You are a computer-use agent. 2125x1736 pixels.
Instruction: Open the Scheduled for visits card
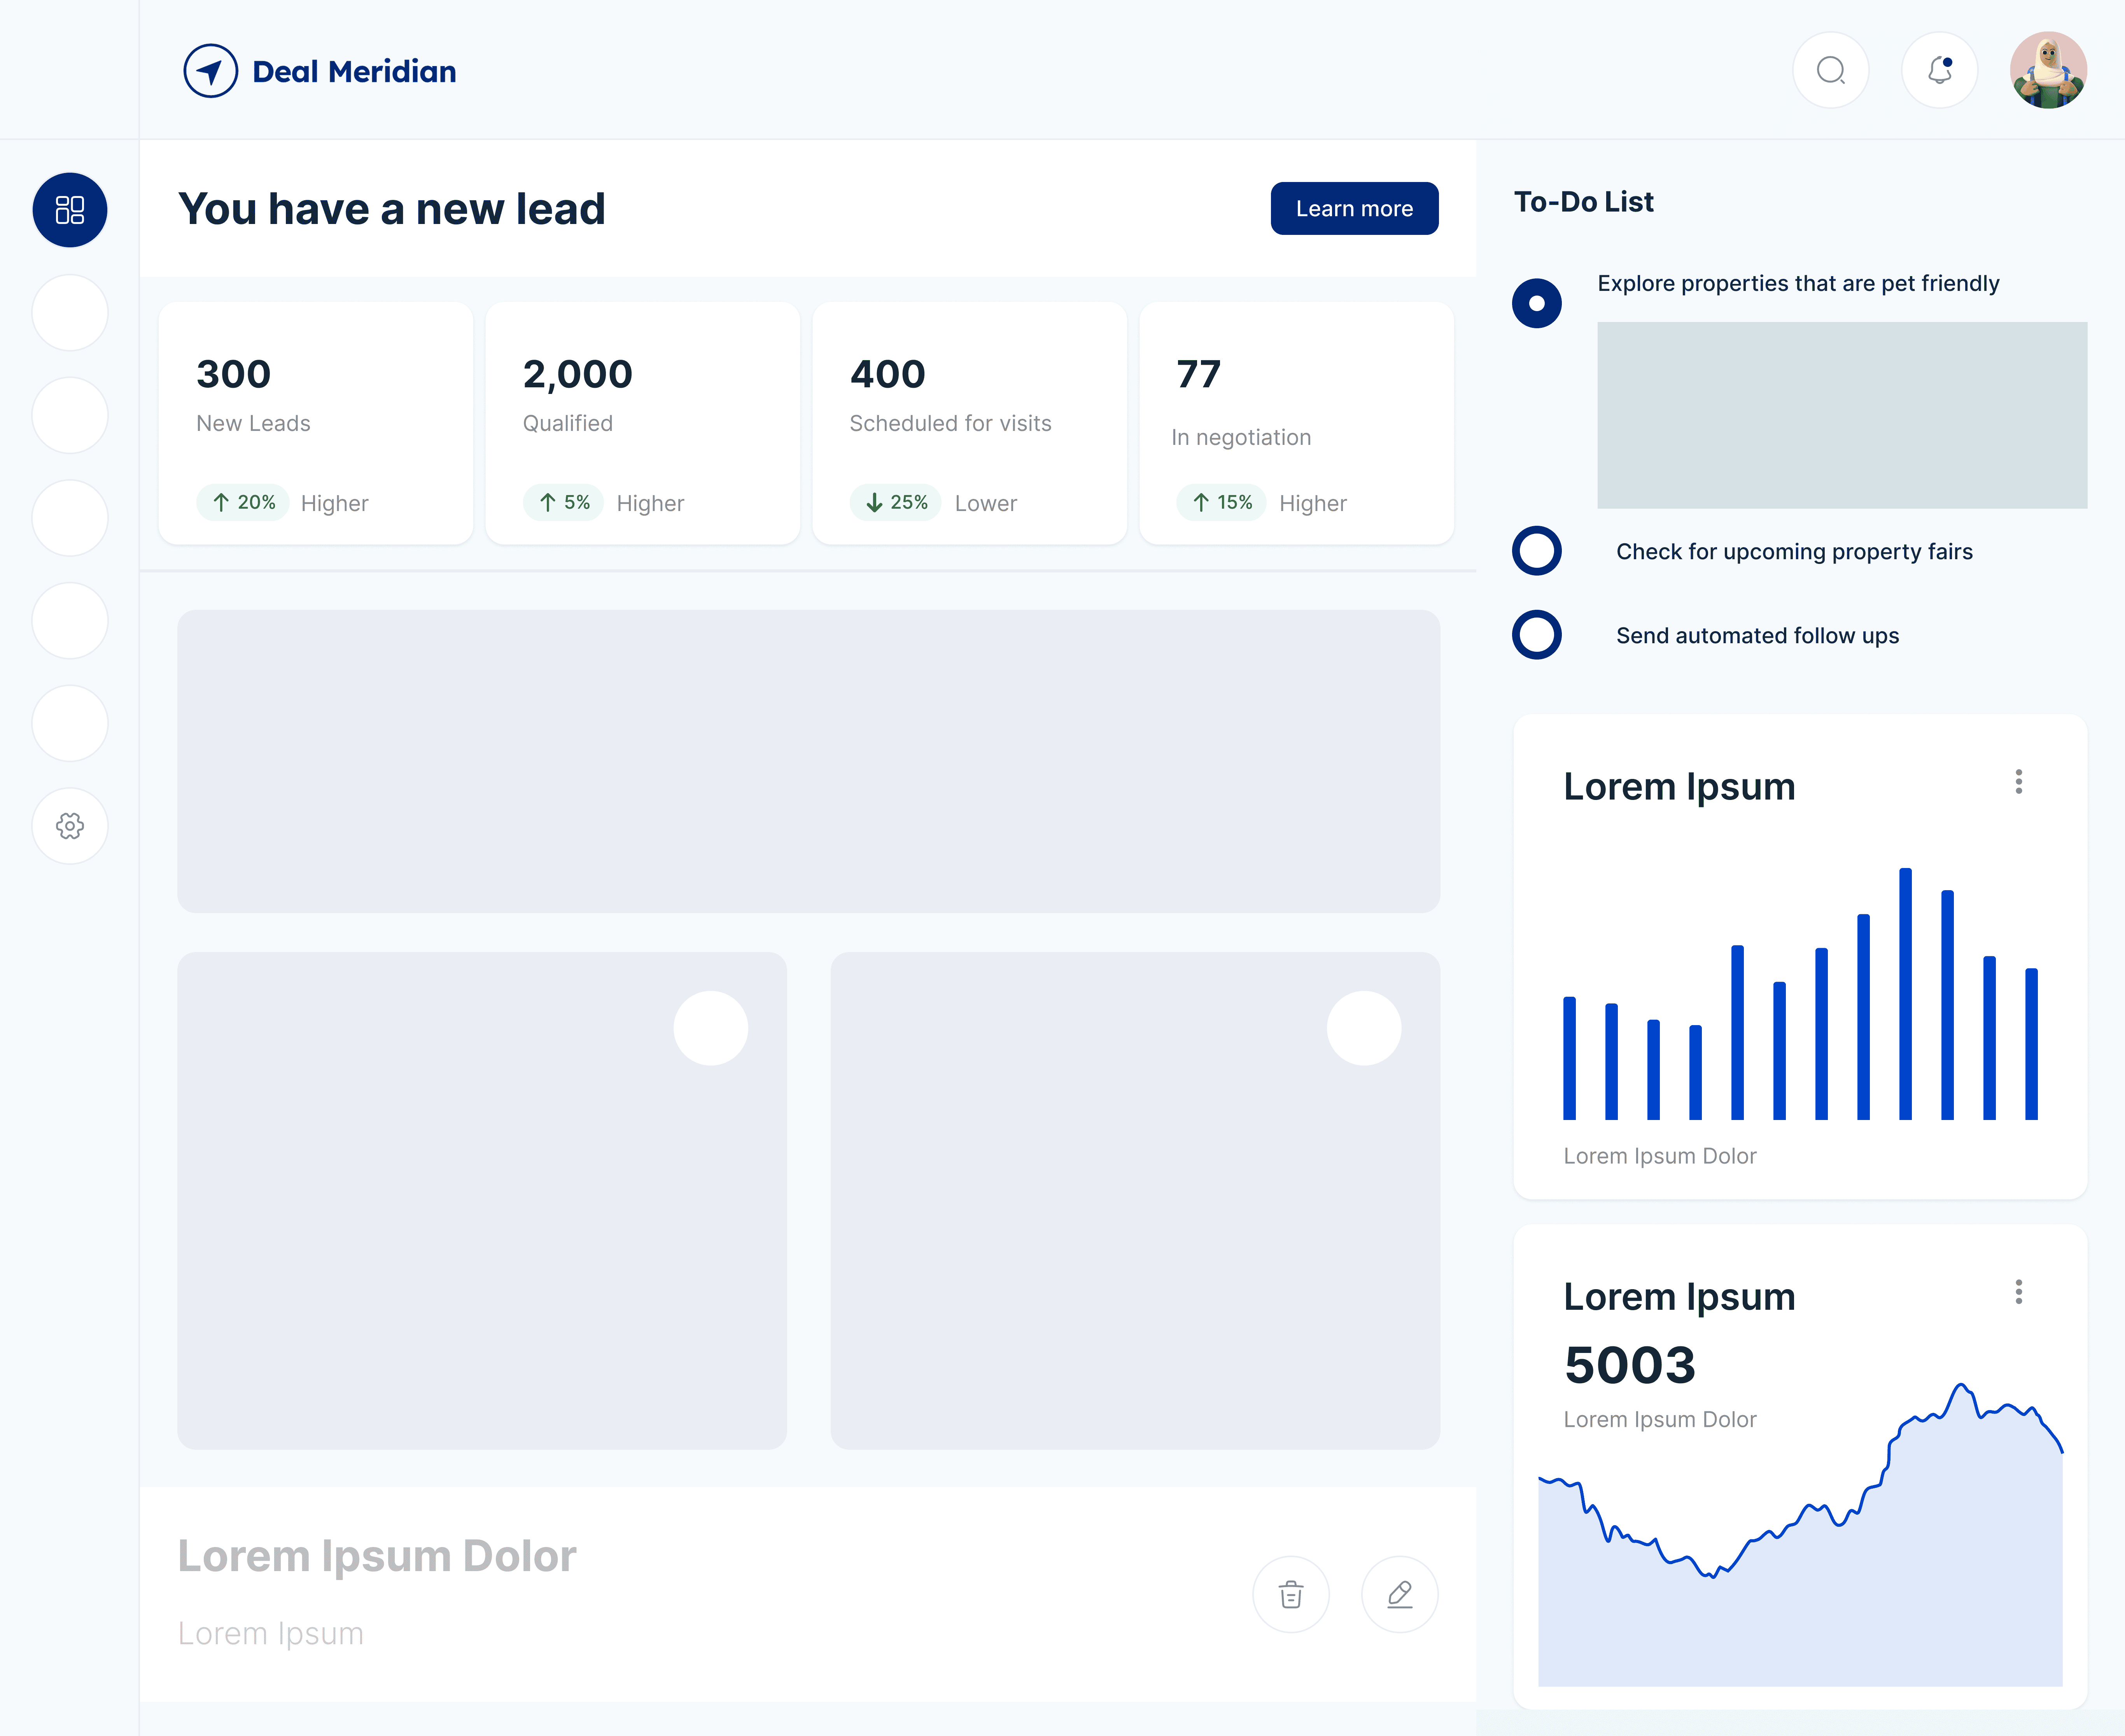969,424
